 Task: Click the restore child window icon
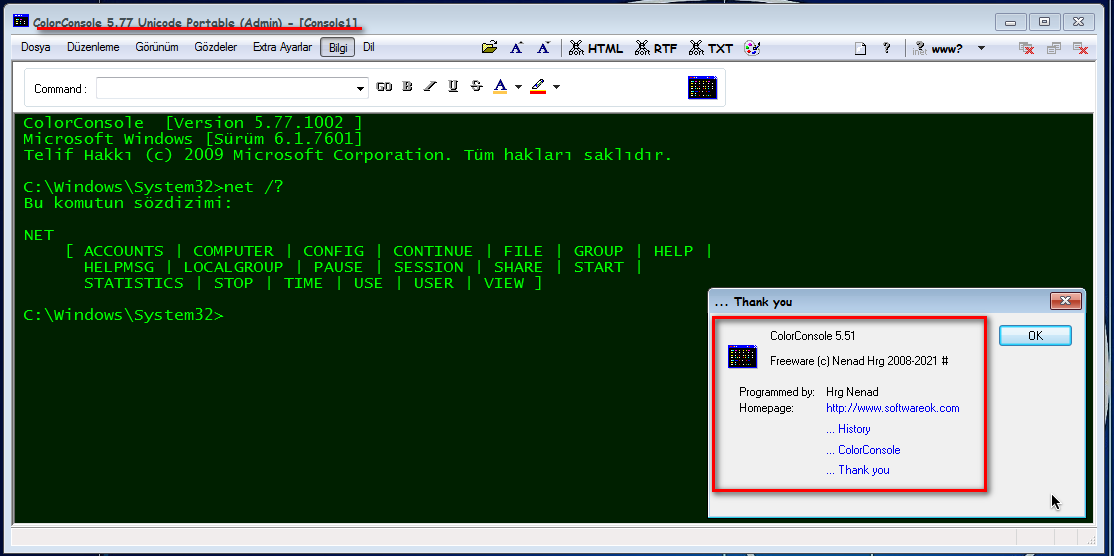[1054, 48]
